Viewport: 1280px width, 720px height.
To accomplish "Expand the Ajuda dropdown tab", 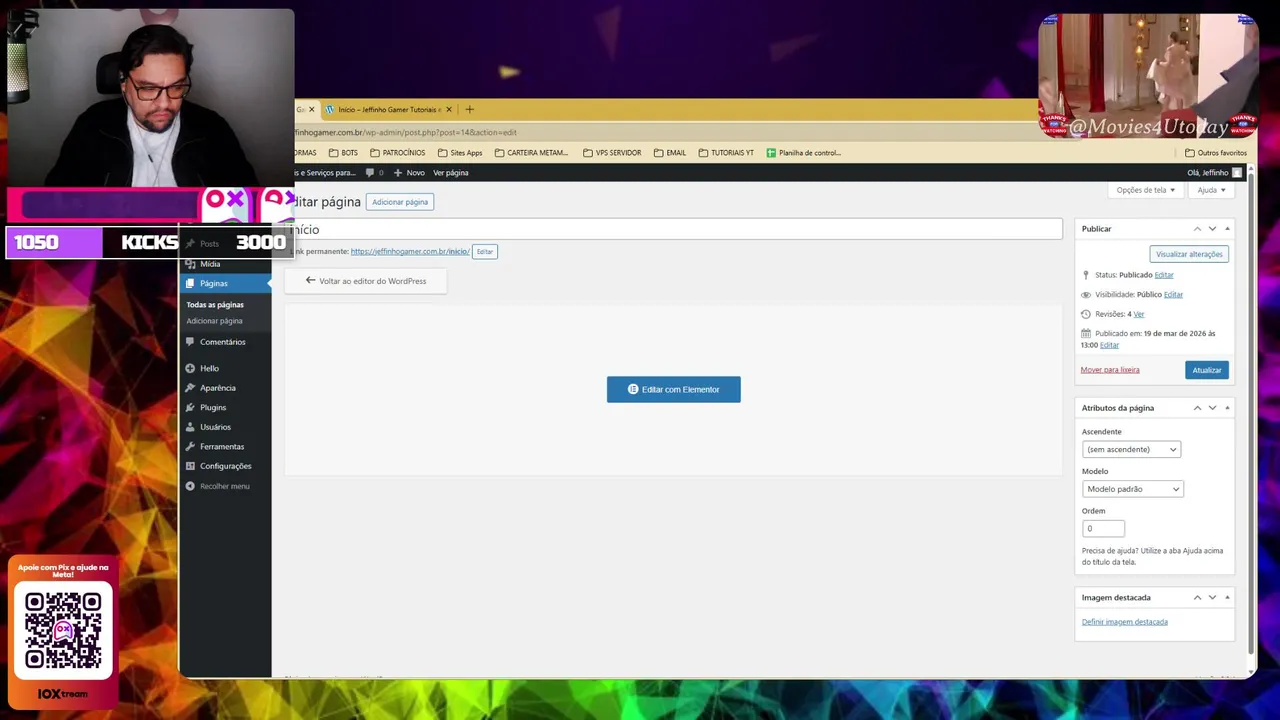I will (1211, 190).
